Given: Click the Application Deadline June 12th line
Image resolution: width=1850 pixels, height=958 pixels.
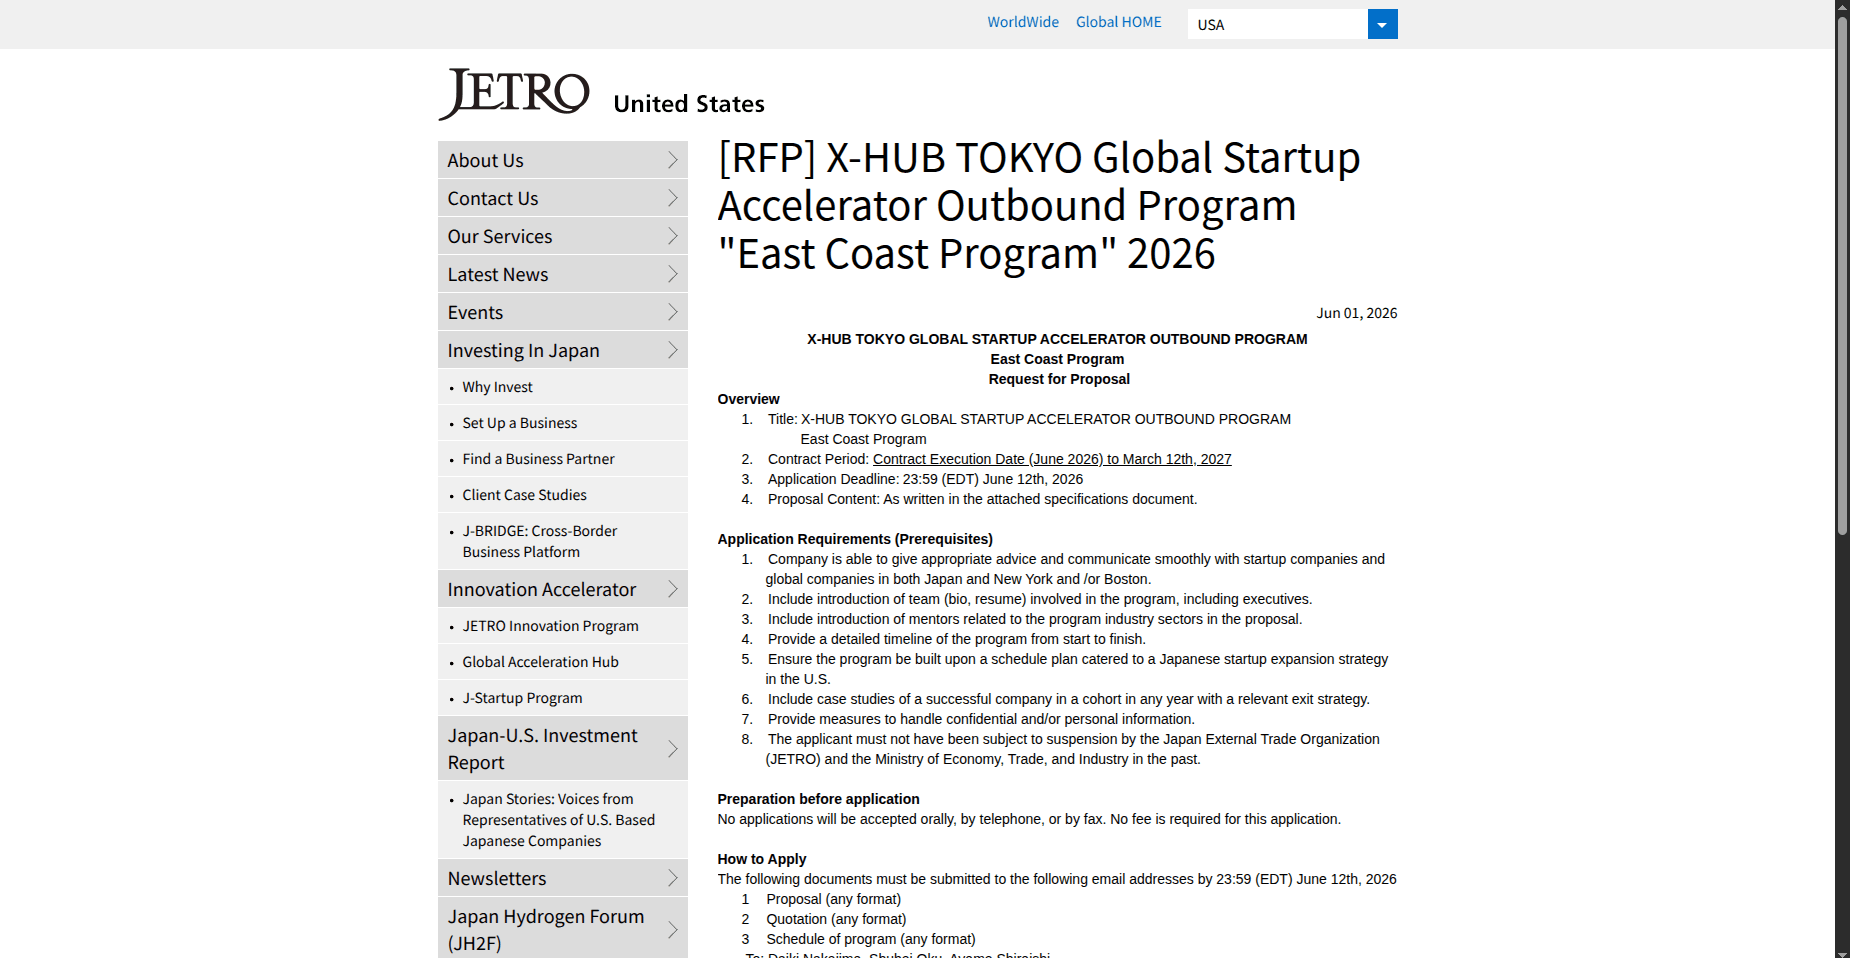Looking at the screenshot, I should 925,479.
